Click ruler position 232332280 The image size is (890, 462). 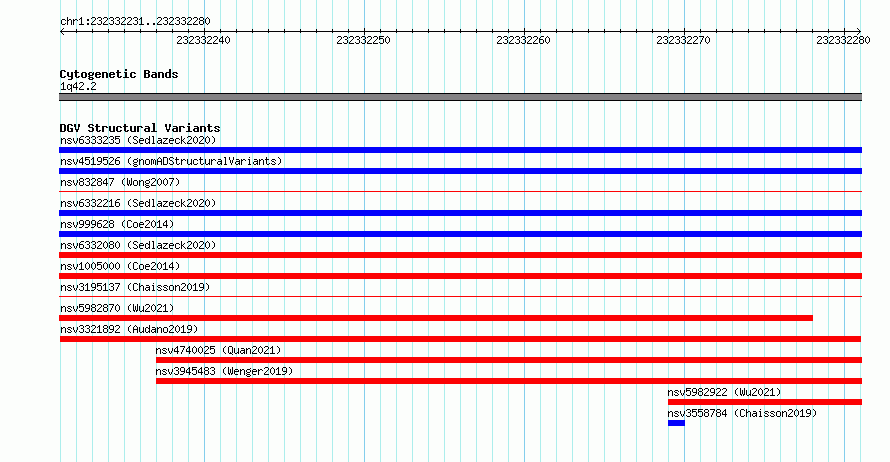[x=843, y=40]
